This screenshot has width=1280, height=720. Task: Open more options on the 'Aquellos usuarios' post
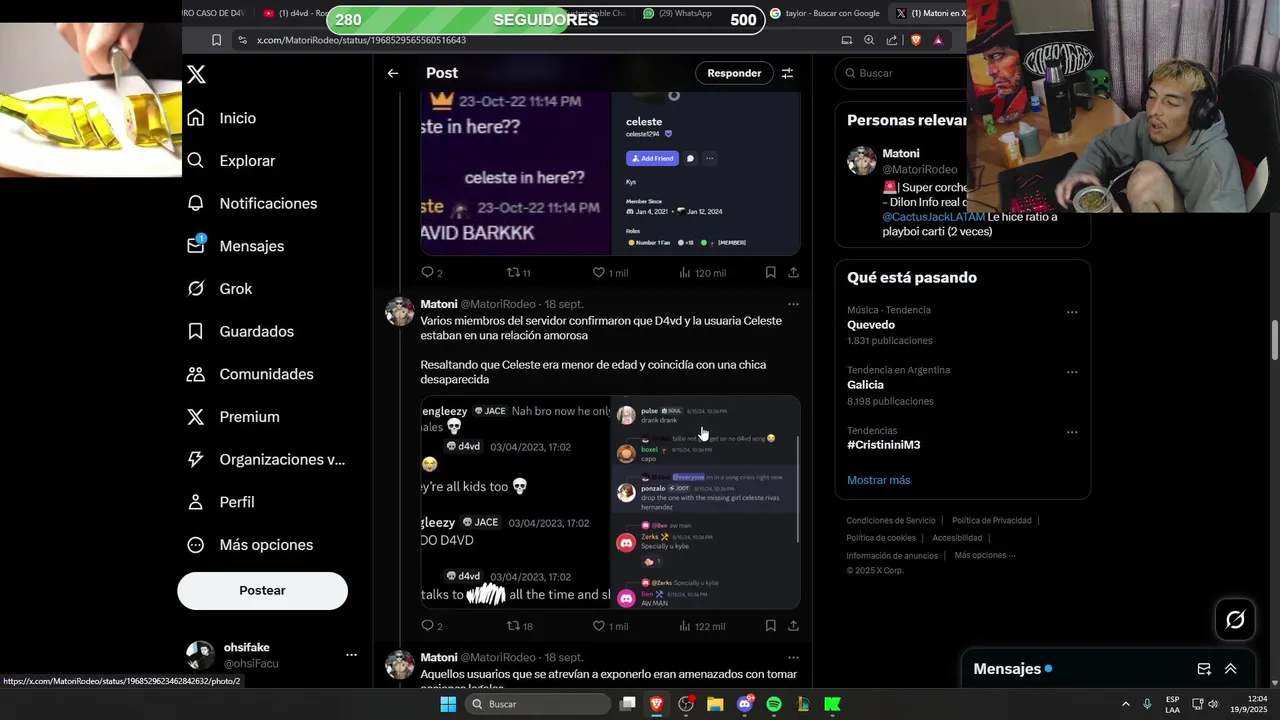[x=793, y=658]
